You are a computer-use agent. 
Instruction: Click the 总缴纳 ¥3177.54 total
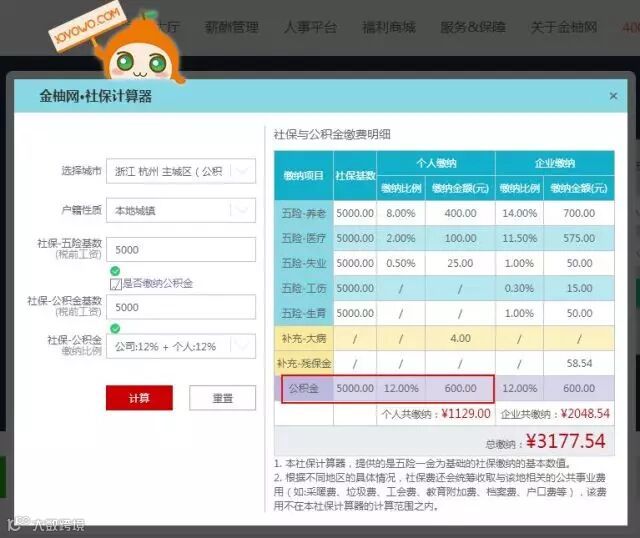[546, 442]
